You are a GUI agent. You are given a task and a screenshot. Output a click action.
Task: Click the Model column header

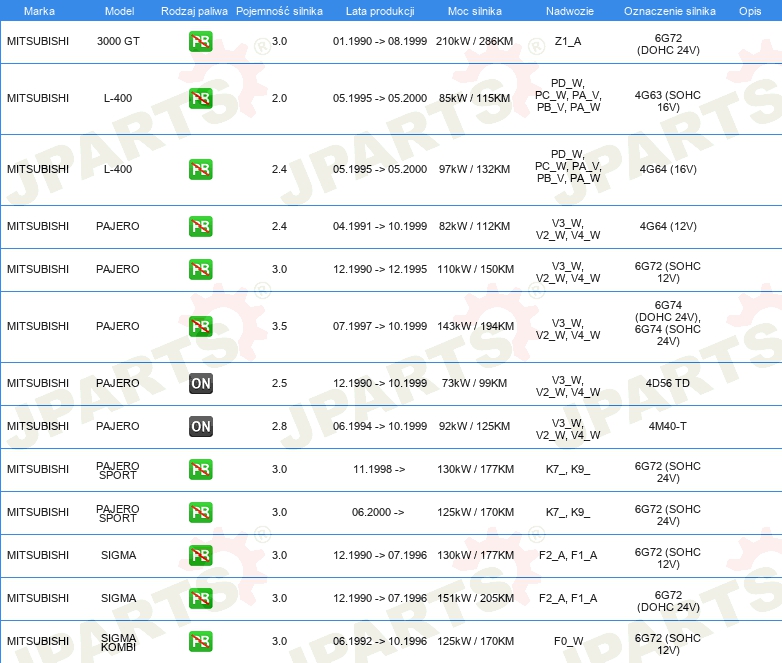(119, 11)
